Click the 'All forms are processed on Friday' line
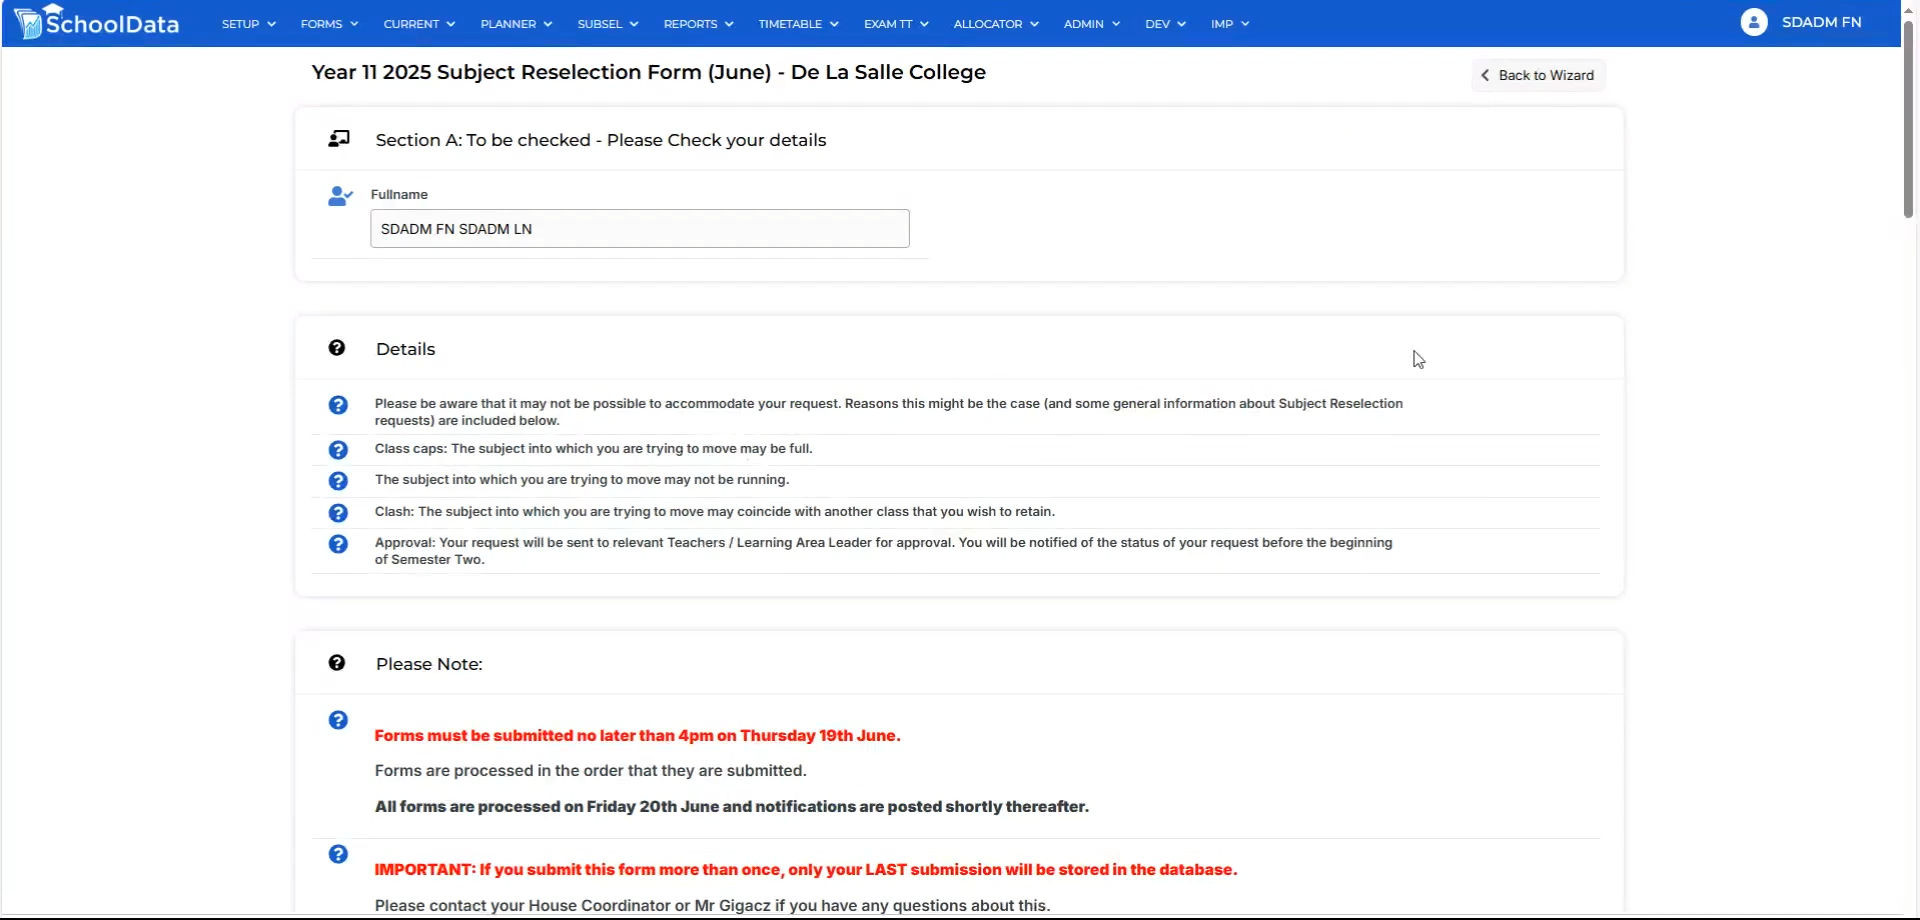Image resolution: width=1920 pixels, height=920 pixels. (x=732, y=807)
